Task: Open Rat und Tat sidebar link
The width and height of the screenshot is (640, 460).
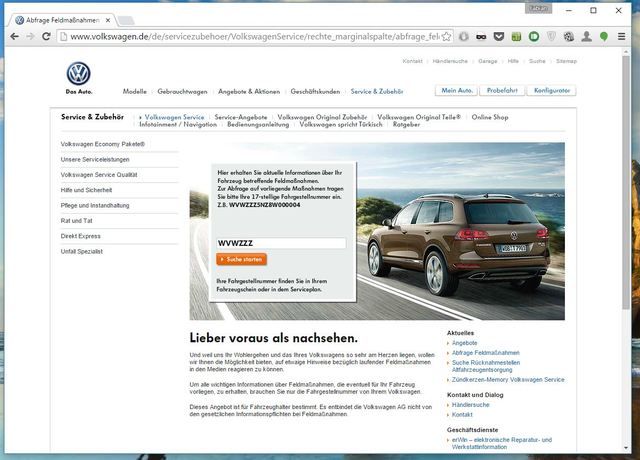Action: pos(76,221)
